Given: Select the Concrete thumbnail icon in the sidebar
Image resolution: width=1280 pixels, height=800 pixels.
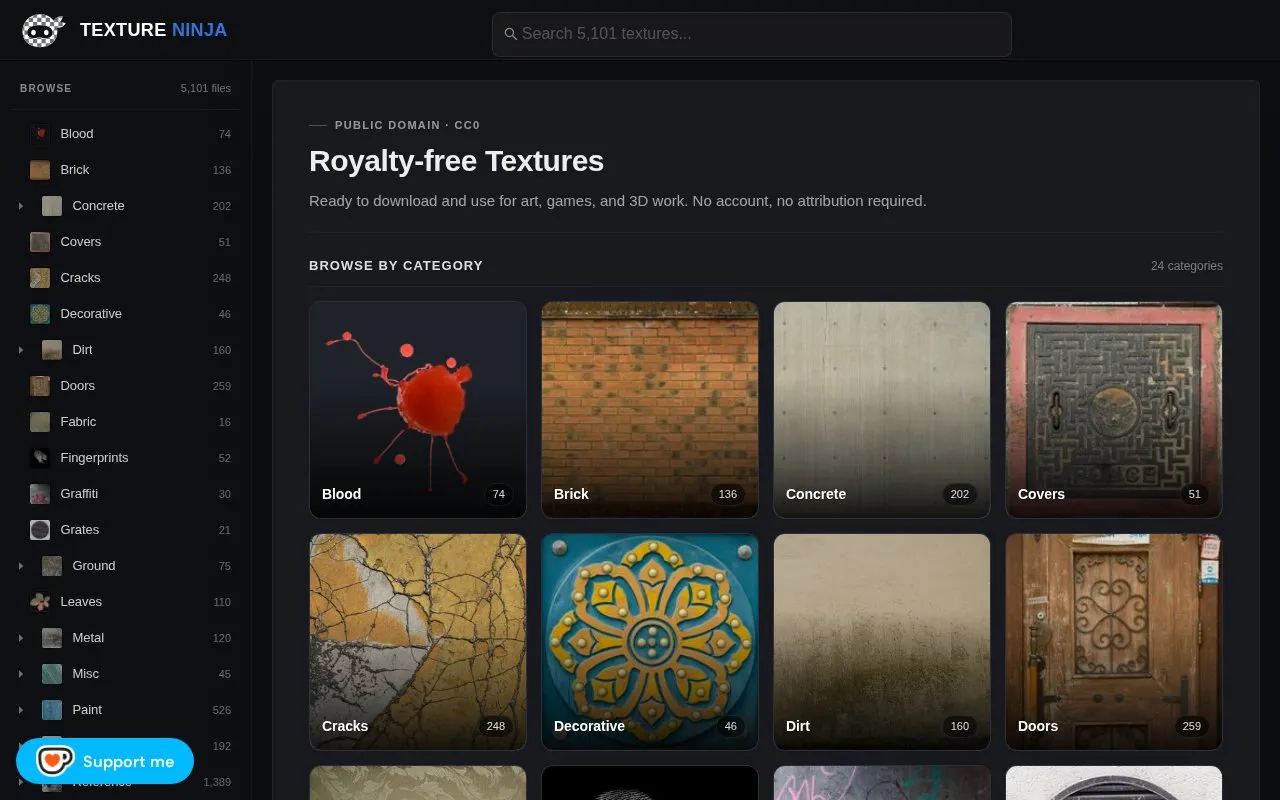Looking at the screenshot, I should 52,205.
